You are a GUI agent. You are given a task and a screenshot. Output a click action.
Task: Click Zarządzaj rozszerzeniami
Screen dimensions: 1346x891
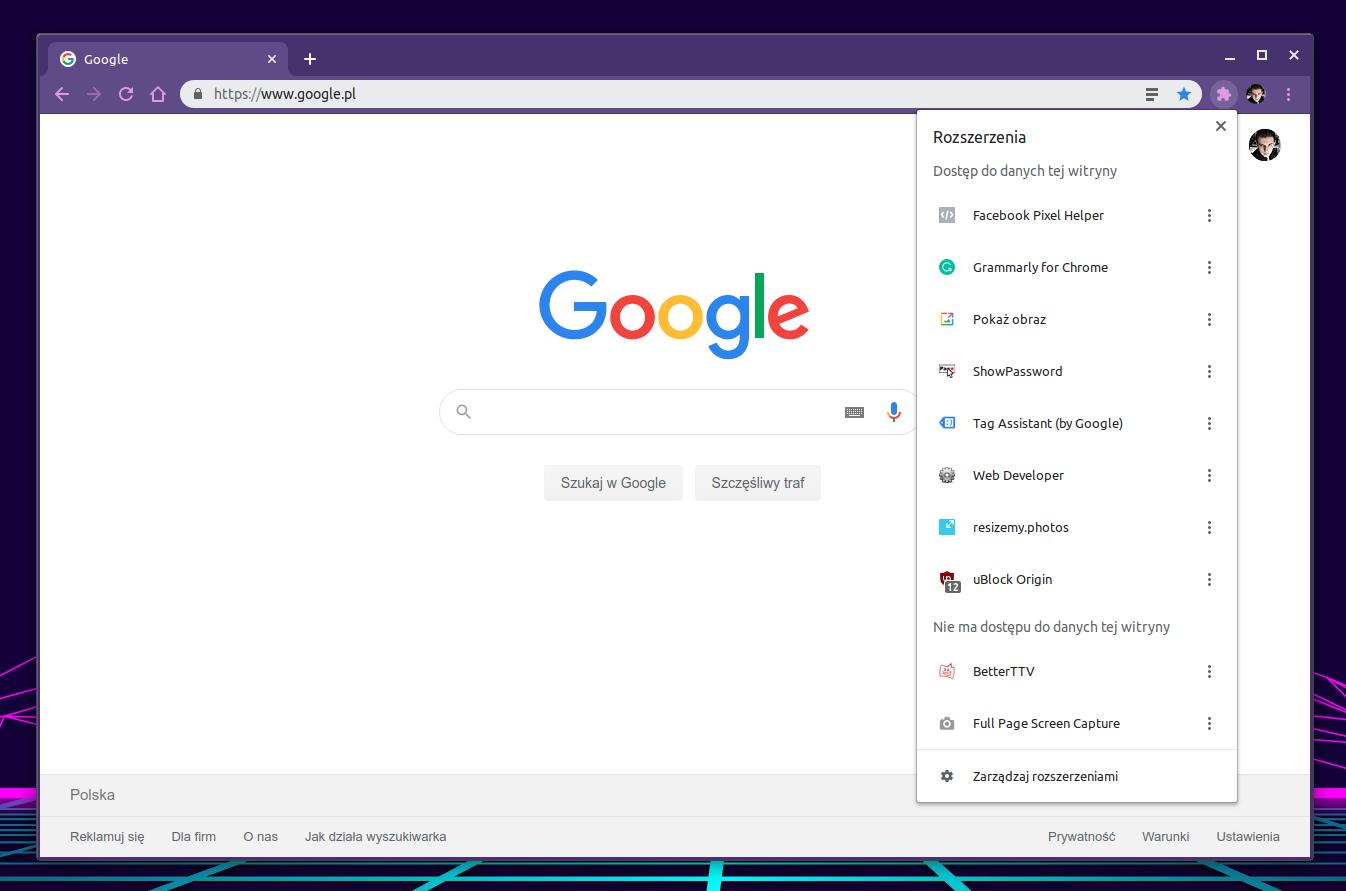point(1077,776)
